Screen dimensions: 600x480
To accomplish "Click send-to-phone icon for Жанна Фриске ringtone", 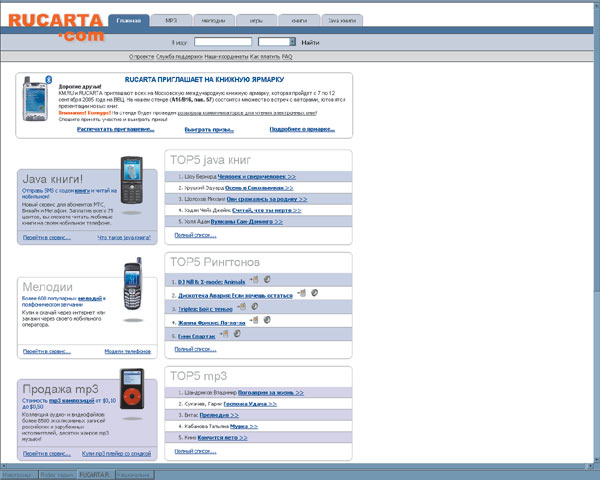I will point(254,320).
